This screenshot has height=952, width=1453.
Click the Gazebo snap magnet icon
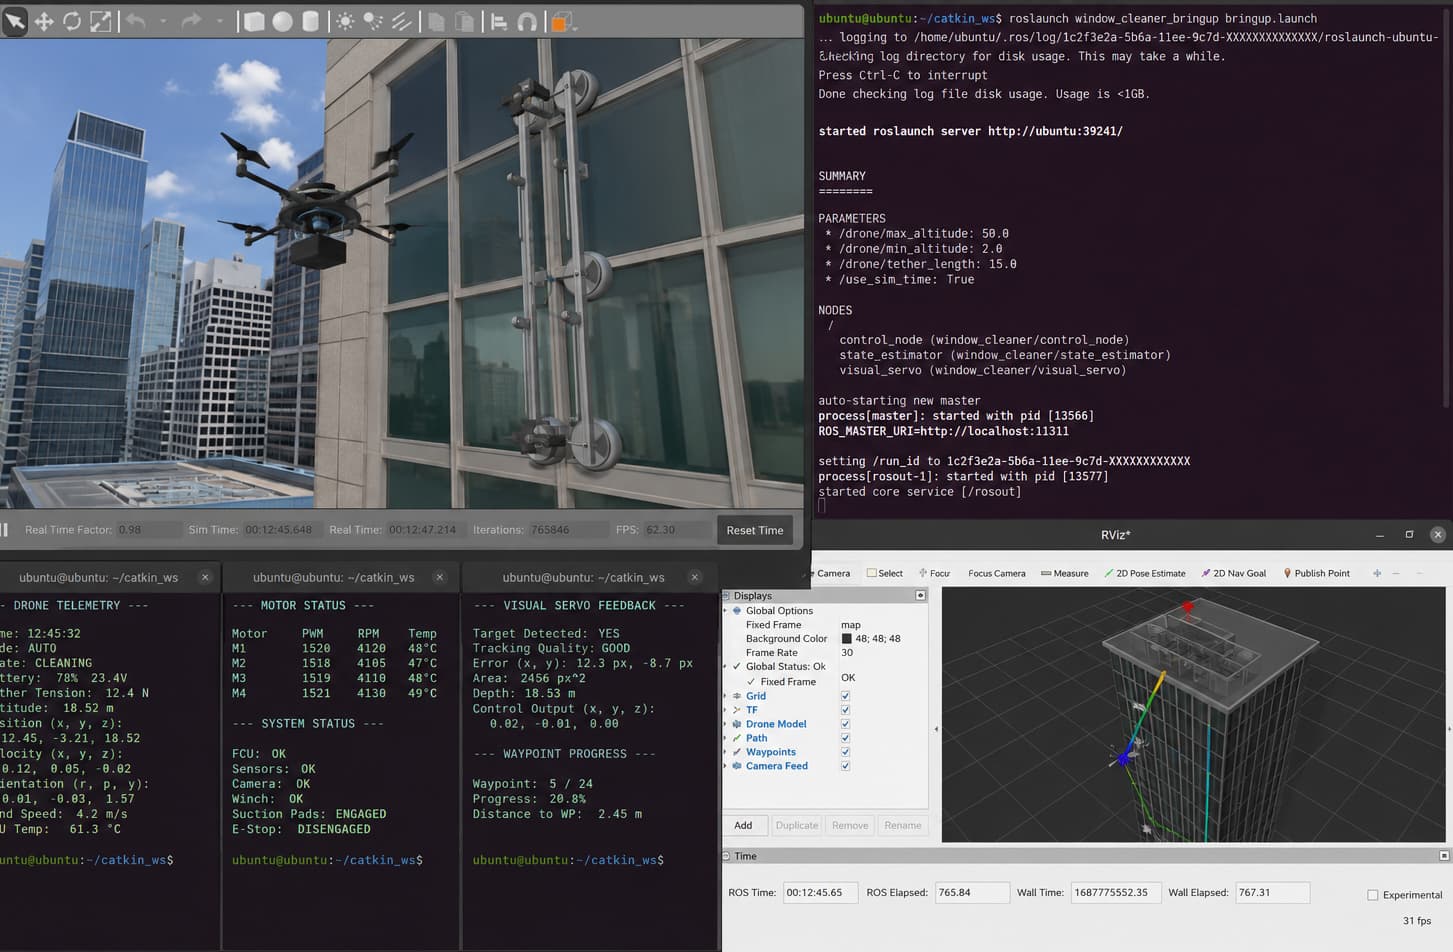[x=527, y=21]
